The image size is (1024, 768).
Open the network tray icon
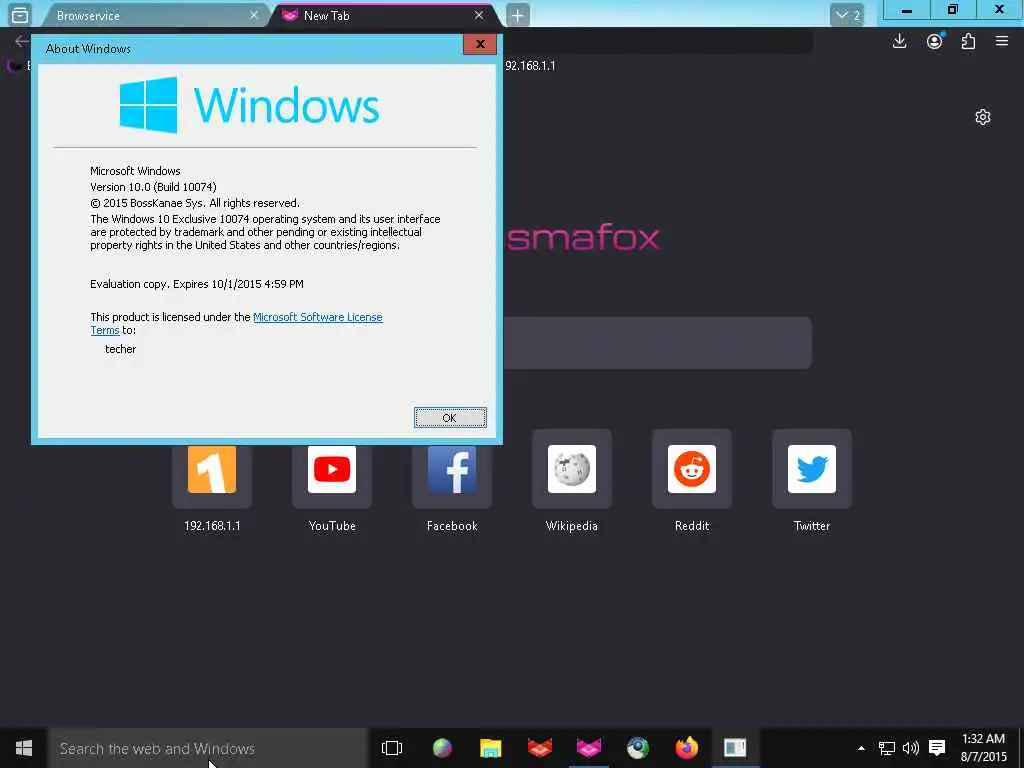pos(886,748)
